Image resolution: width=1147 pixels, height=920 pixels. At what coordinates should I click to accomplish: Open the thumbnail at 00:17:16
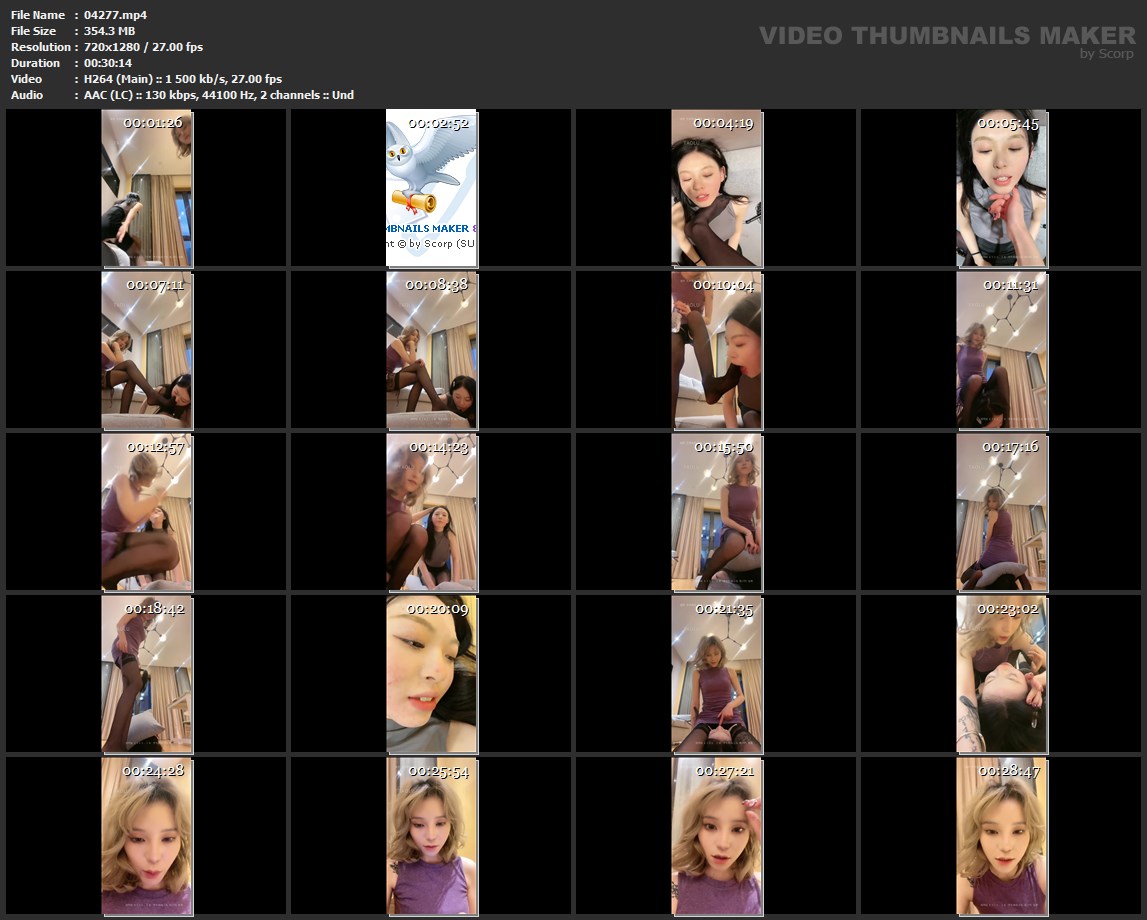(x=1001, y=512)
